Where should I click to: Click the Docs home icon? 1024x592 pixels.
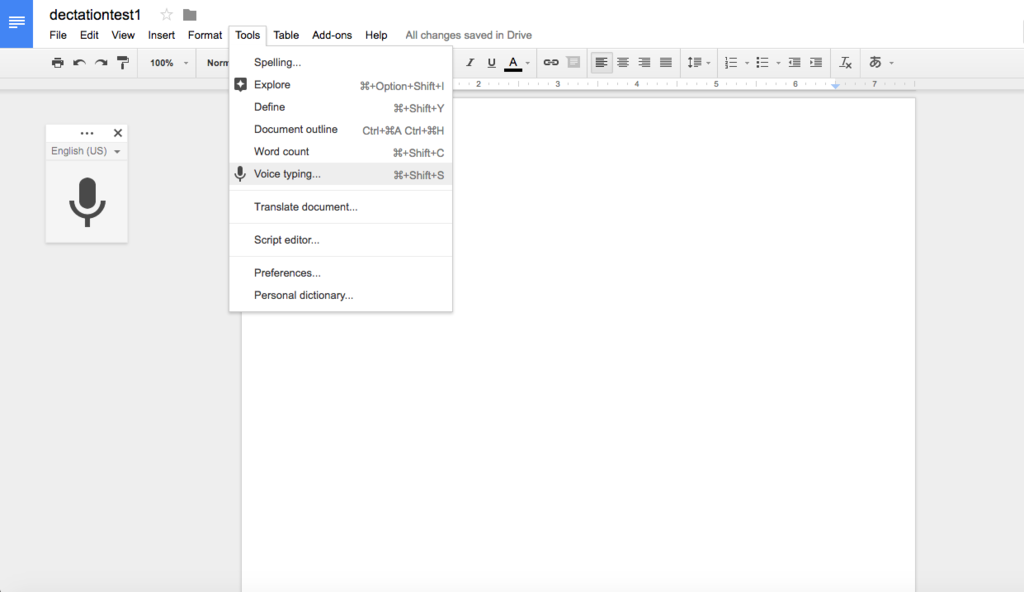[x=16, y=24]
